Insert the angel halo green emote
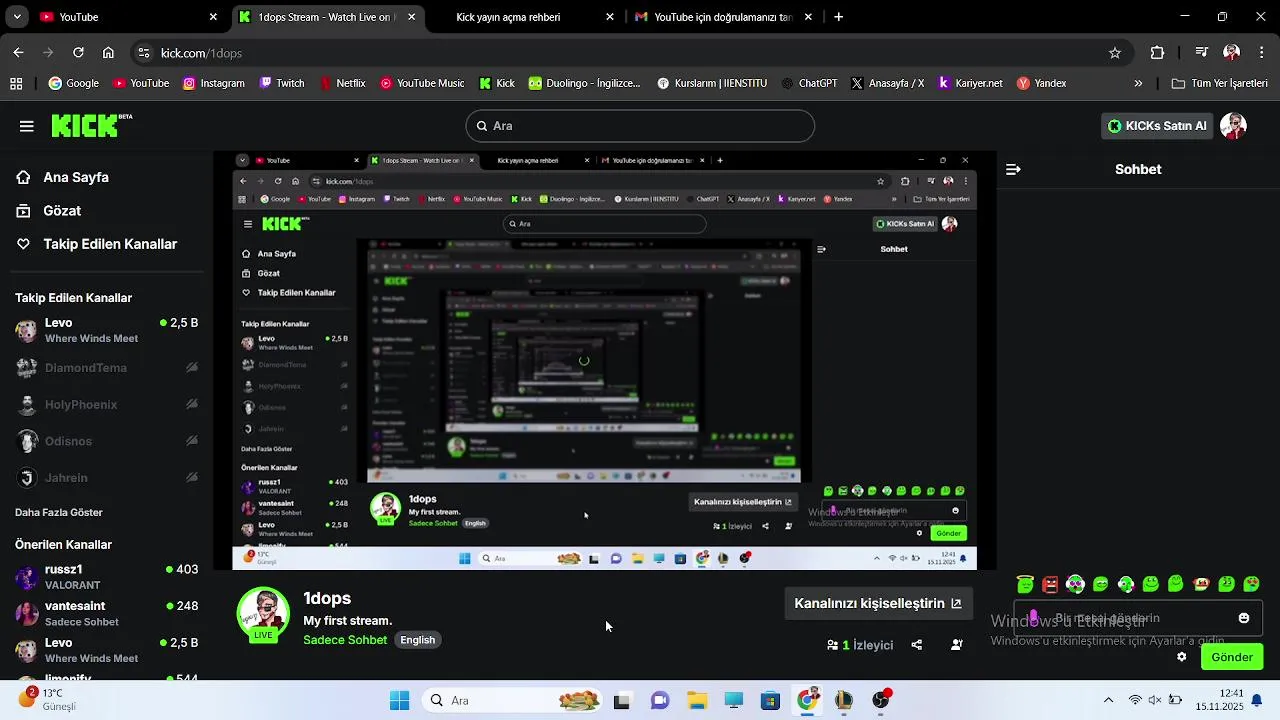 (1025, 584)
